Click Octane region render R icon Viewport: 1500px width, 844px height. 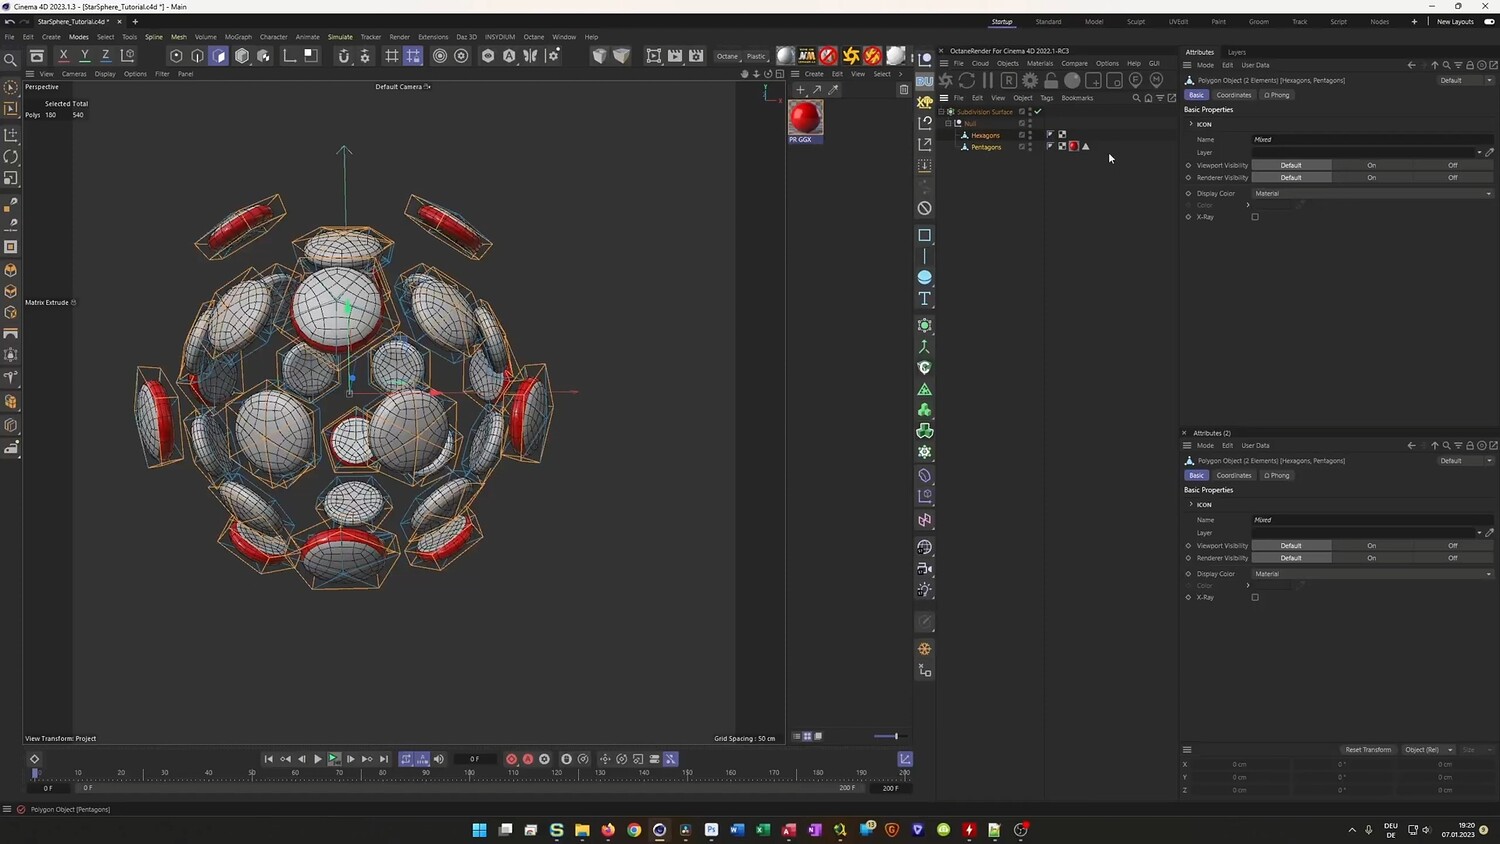click(x=1009, y=80)
